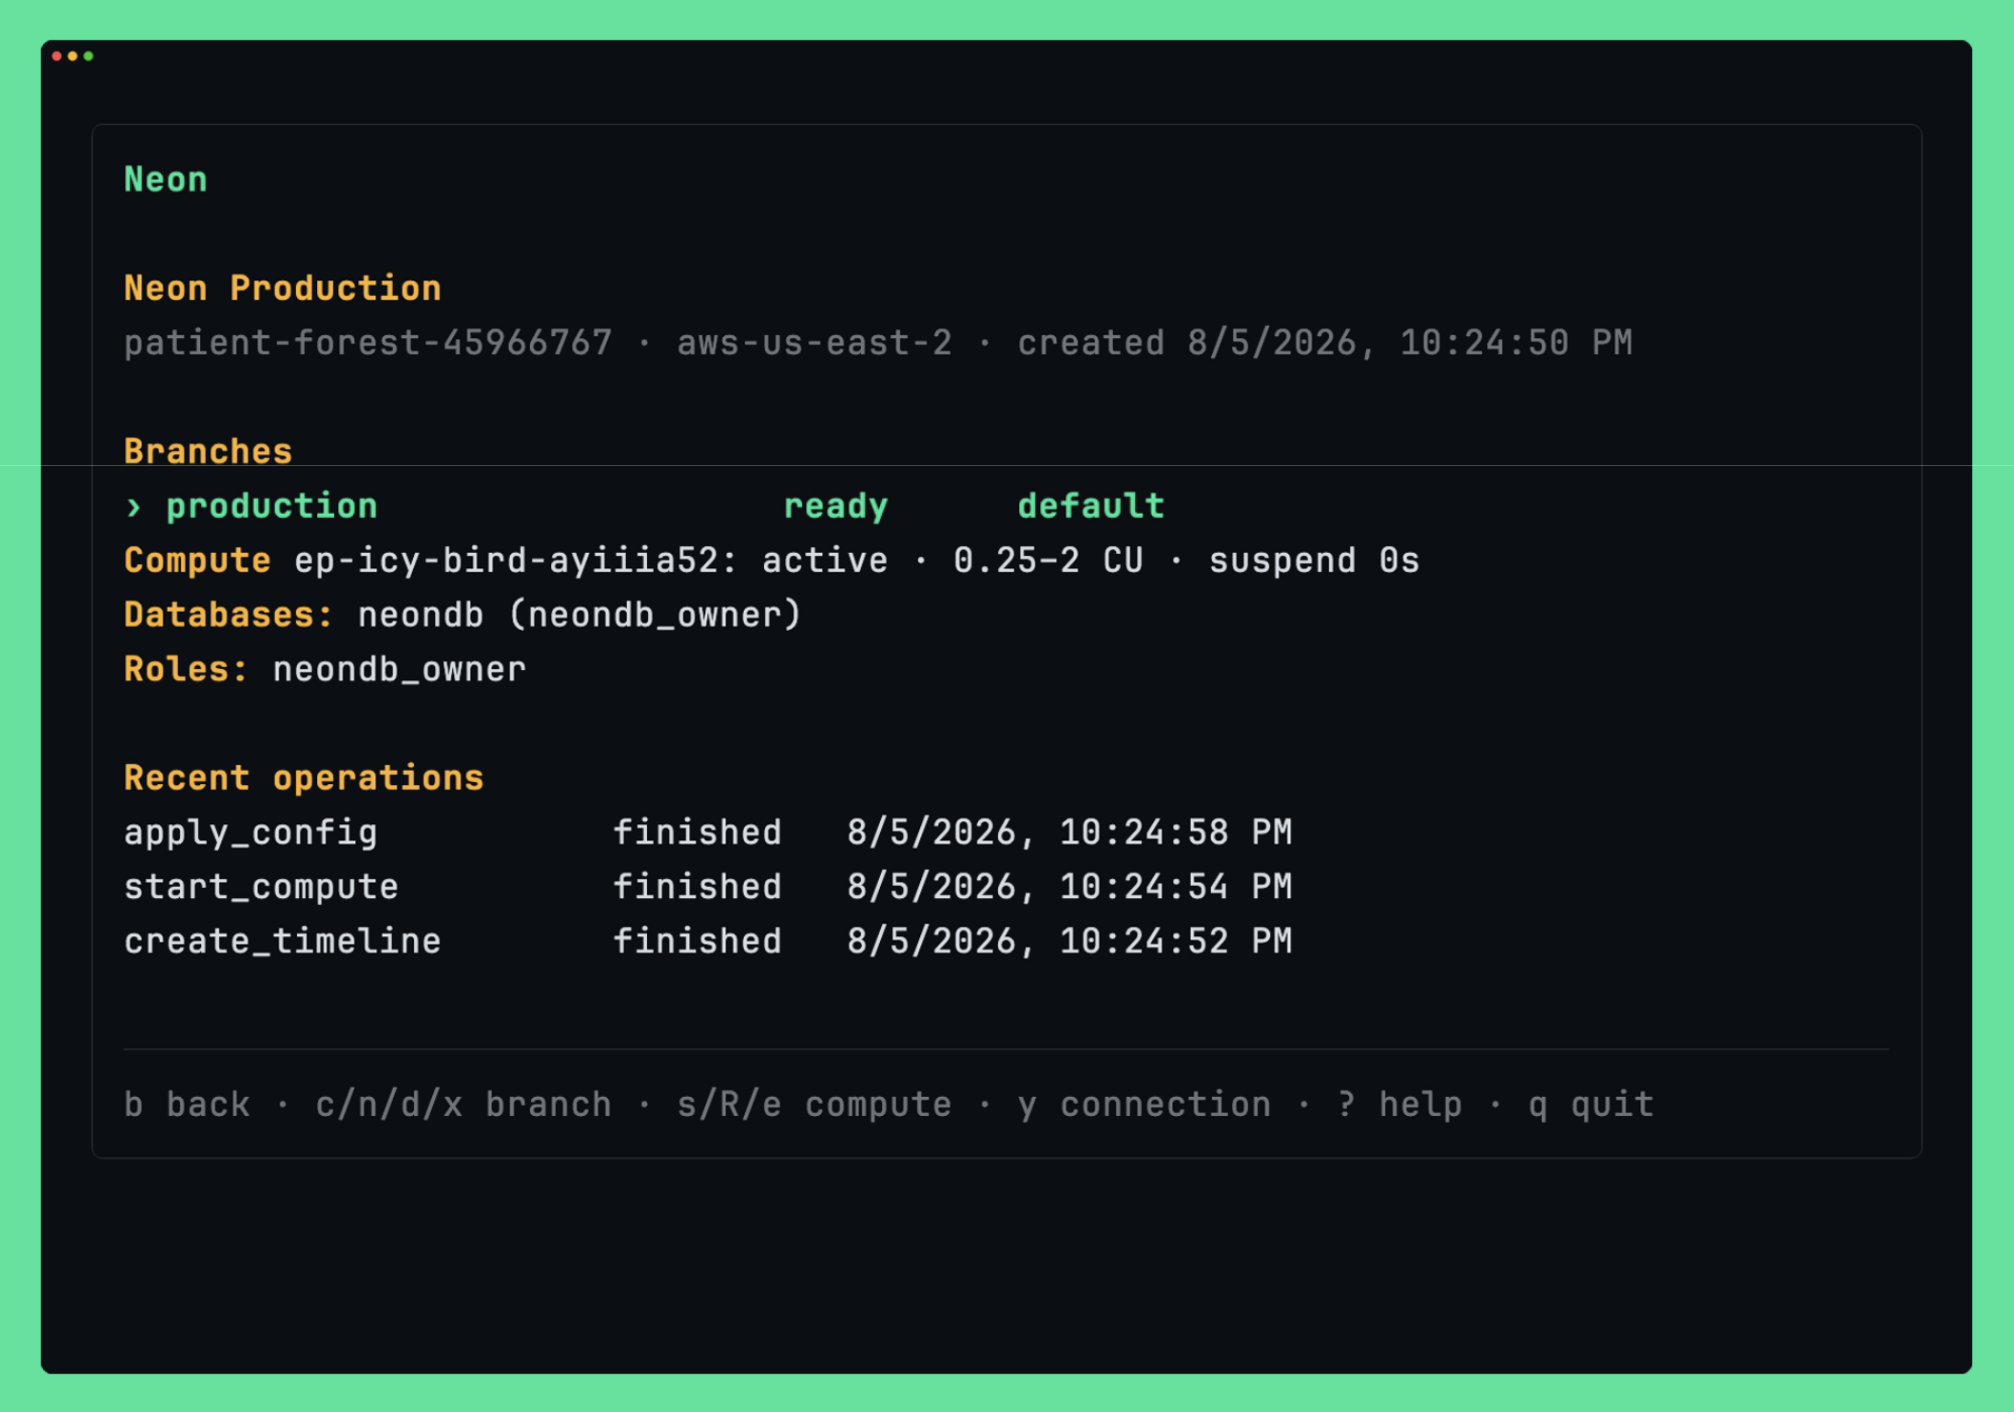Click the Compute label
Image resolution: width=2014 pixels, height=1412 pixels.
pyautogui.click(x=197, y=561)
